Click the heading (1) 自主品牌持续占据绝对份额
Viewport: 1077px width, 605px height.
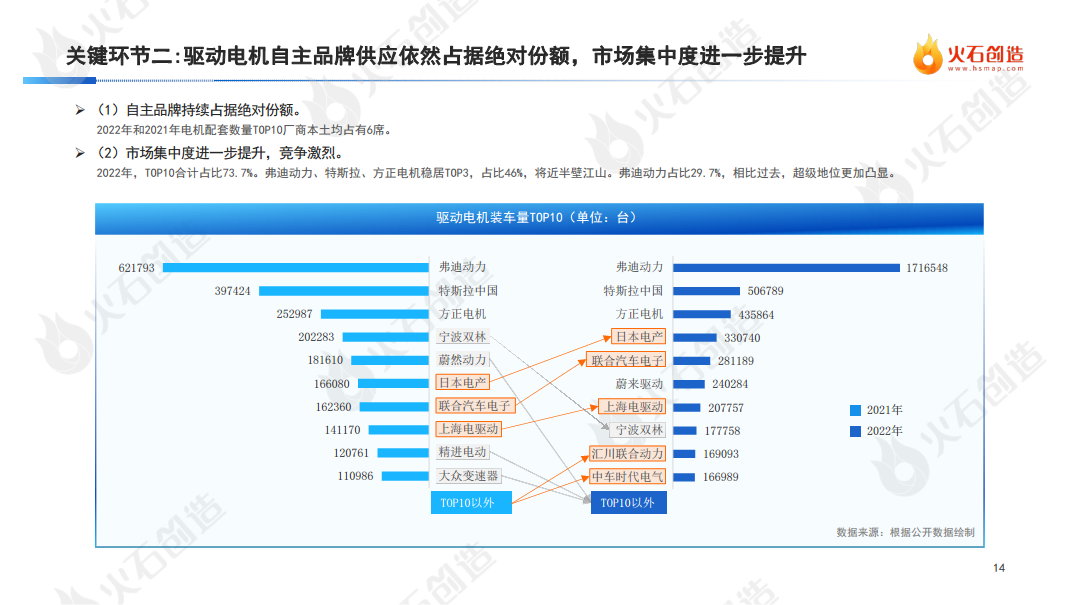(x=198, y=110)
